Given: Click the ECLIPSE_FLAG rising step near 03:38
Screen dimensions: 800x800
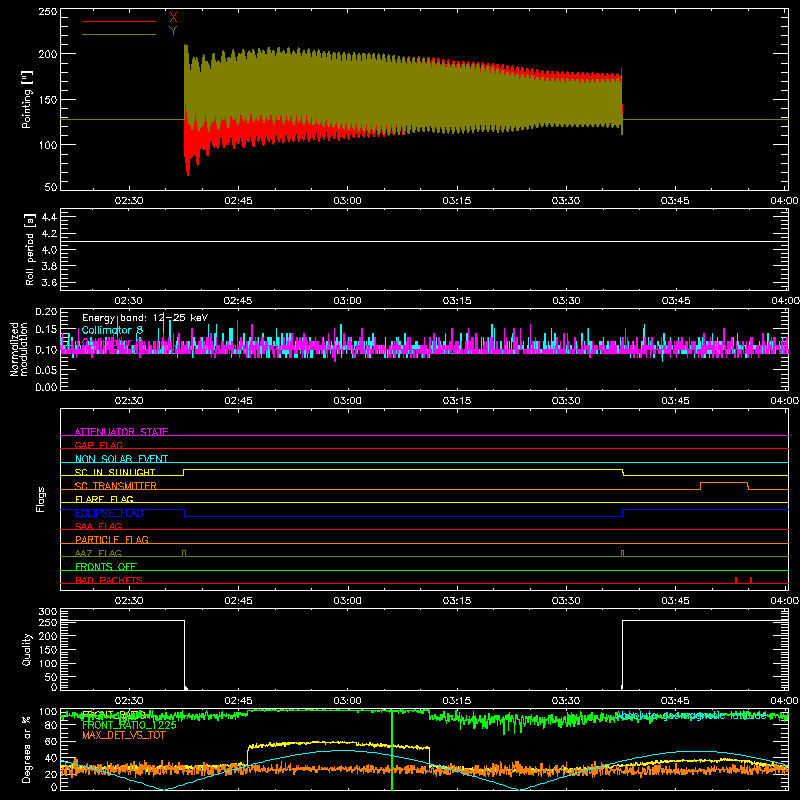Looking at the screenshot, I should [x=623, y=513].
